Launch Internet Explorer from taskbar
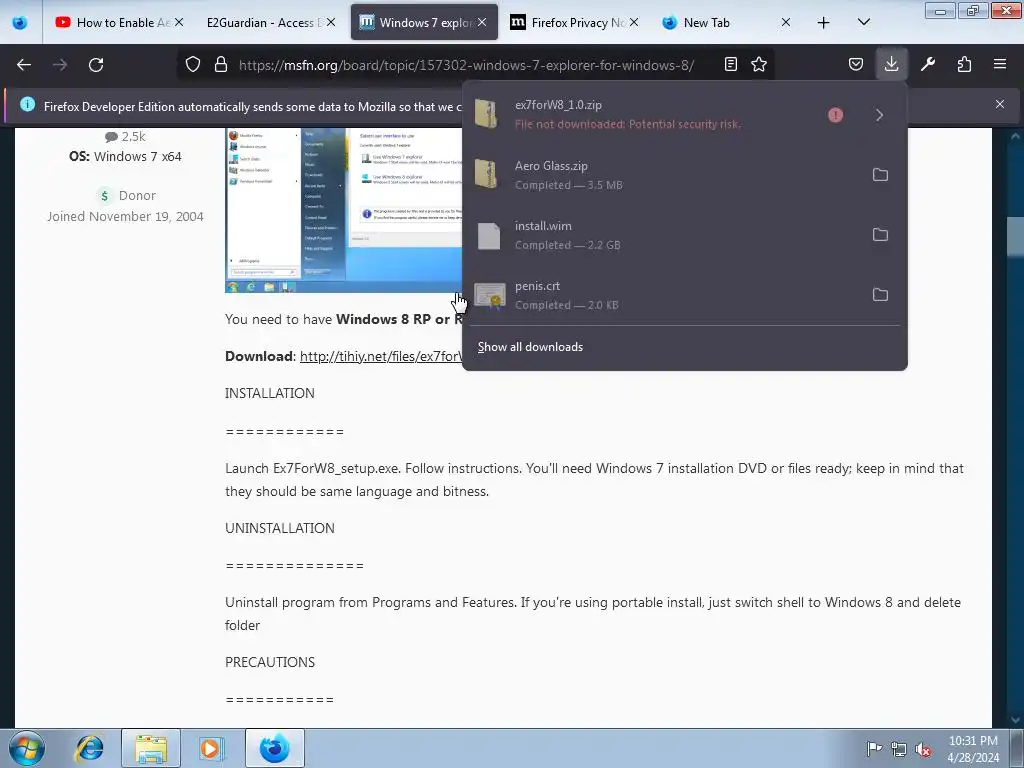The height and width of the screenshot is (768, 1024). 89,748
